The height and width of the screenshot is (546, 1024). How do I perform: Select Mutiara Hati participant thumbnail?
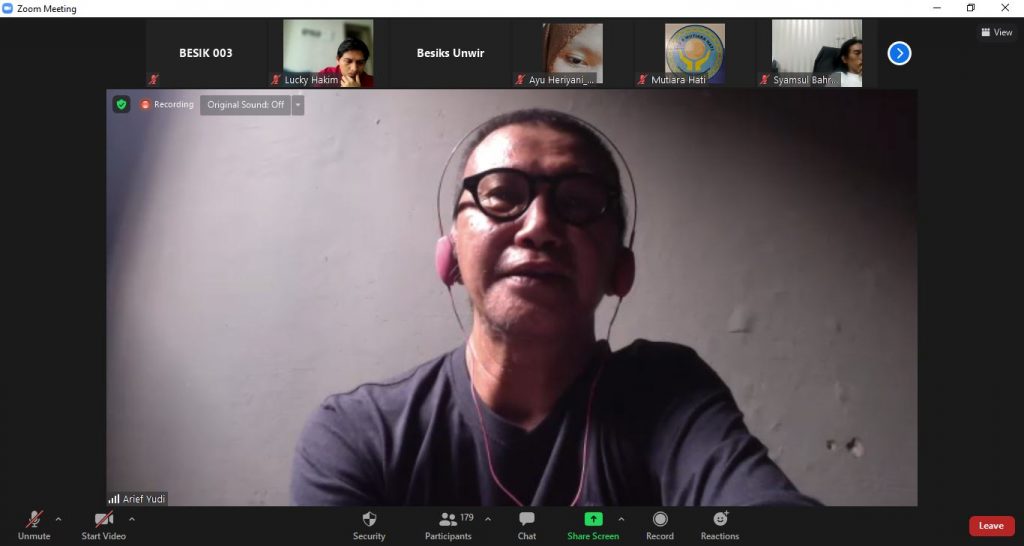point(695,53)
